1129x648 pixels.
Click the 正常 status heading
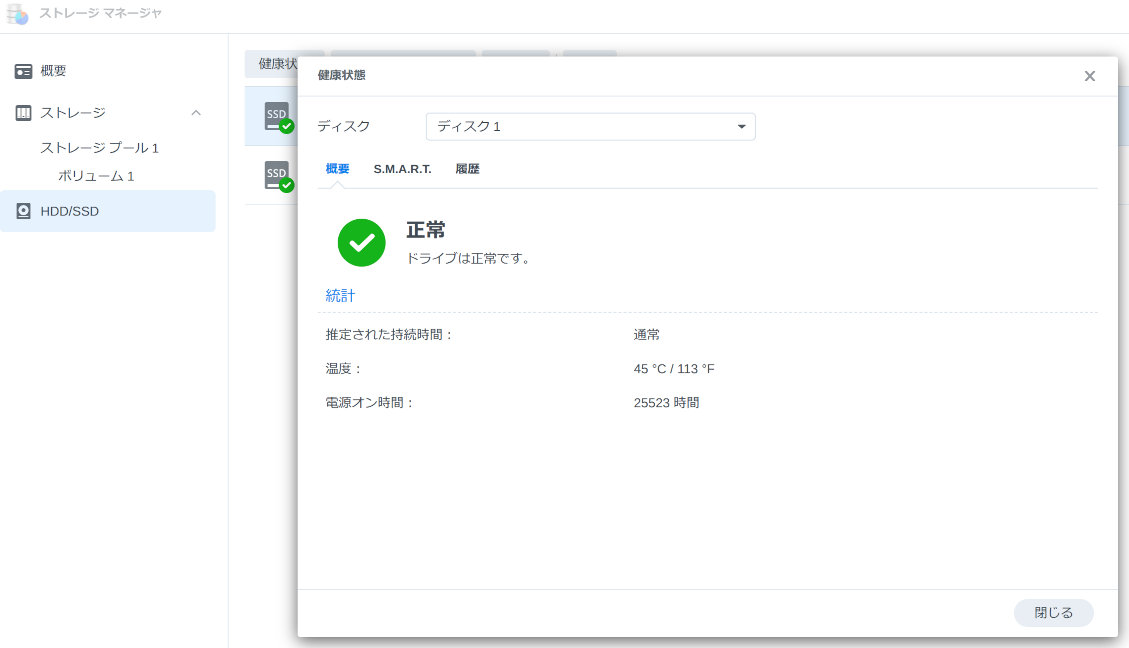[426, 230]
